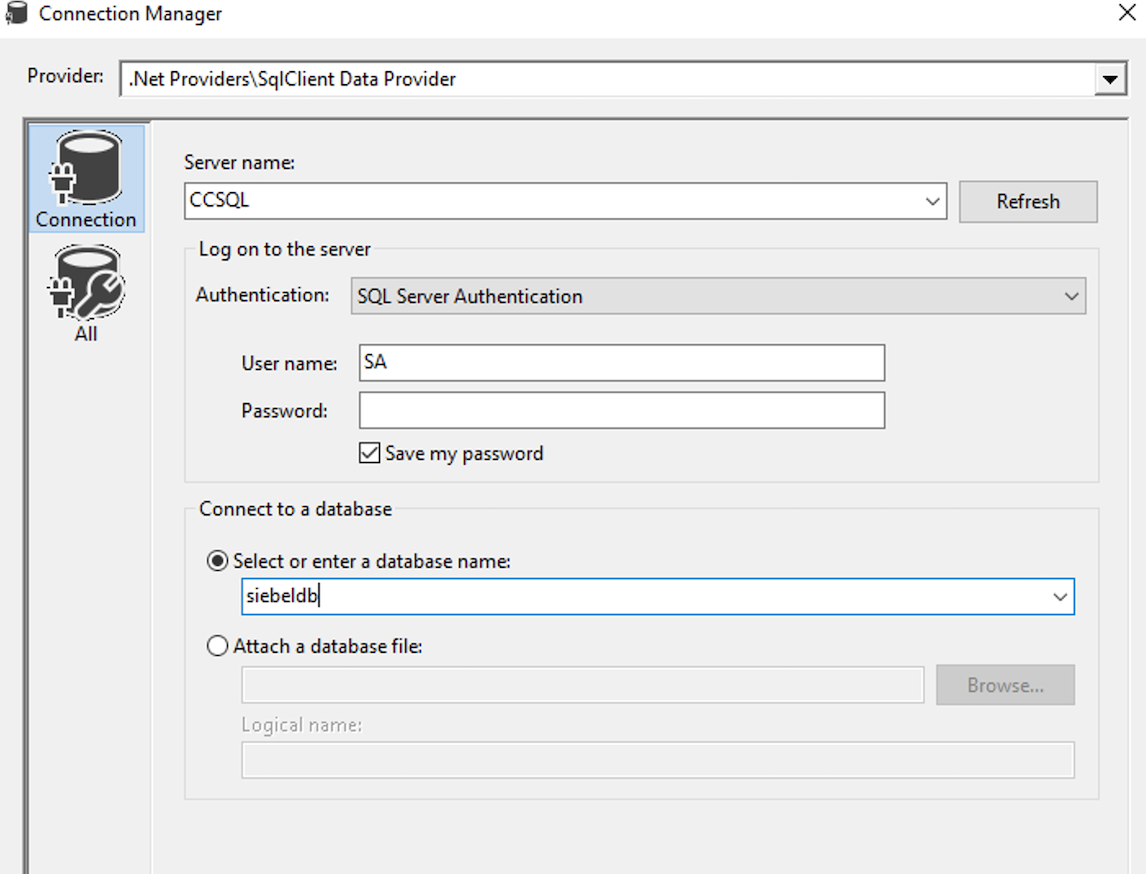Viewport: 1146px width, 874px height.
Task: Close the Connection Manager dialog
Action: (1126, 14)
